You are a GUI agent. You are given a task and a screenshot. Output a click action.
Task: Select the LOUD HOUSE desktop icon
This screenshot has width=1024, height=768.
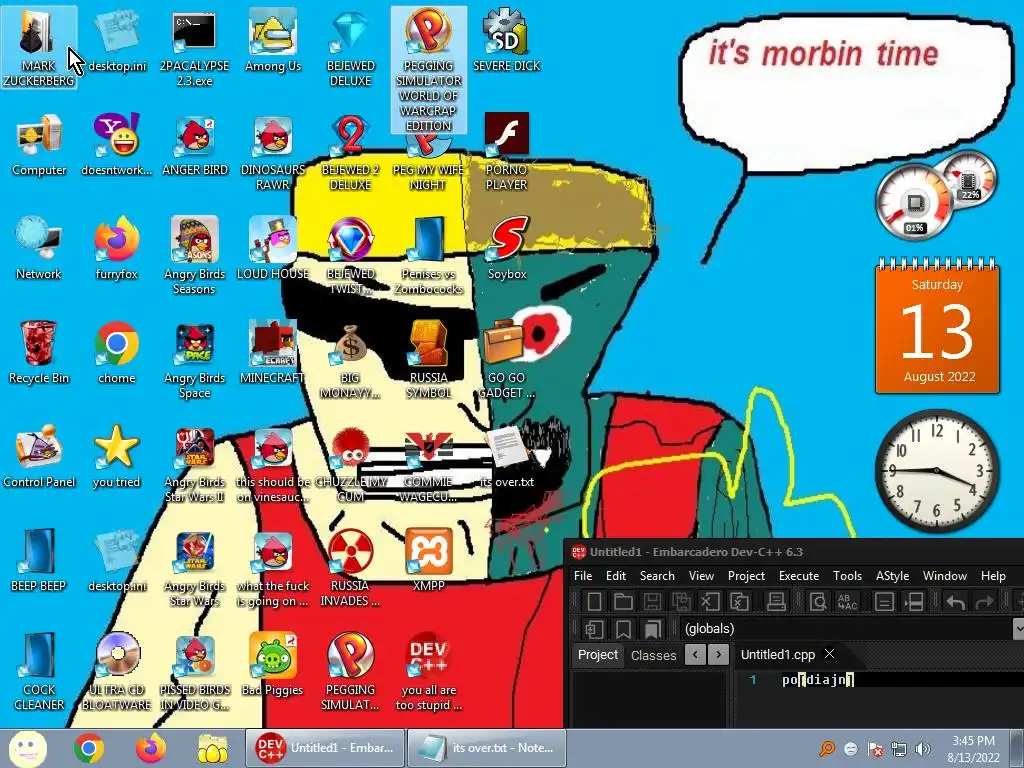click(272, 250)
